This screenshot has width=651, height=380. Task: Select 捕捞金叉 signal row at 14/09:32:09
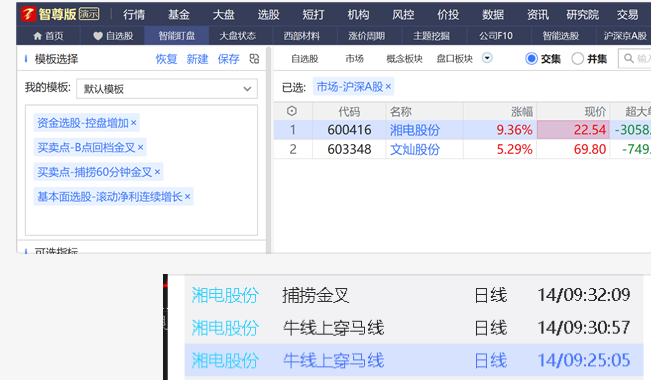(x=414, y=295)
